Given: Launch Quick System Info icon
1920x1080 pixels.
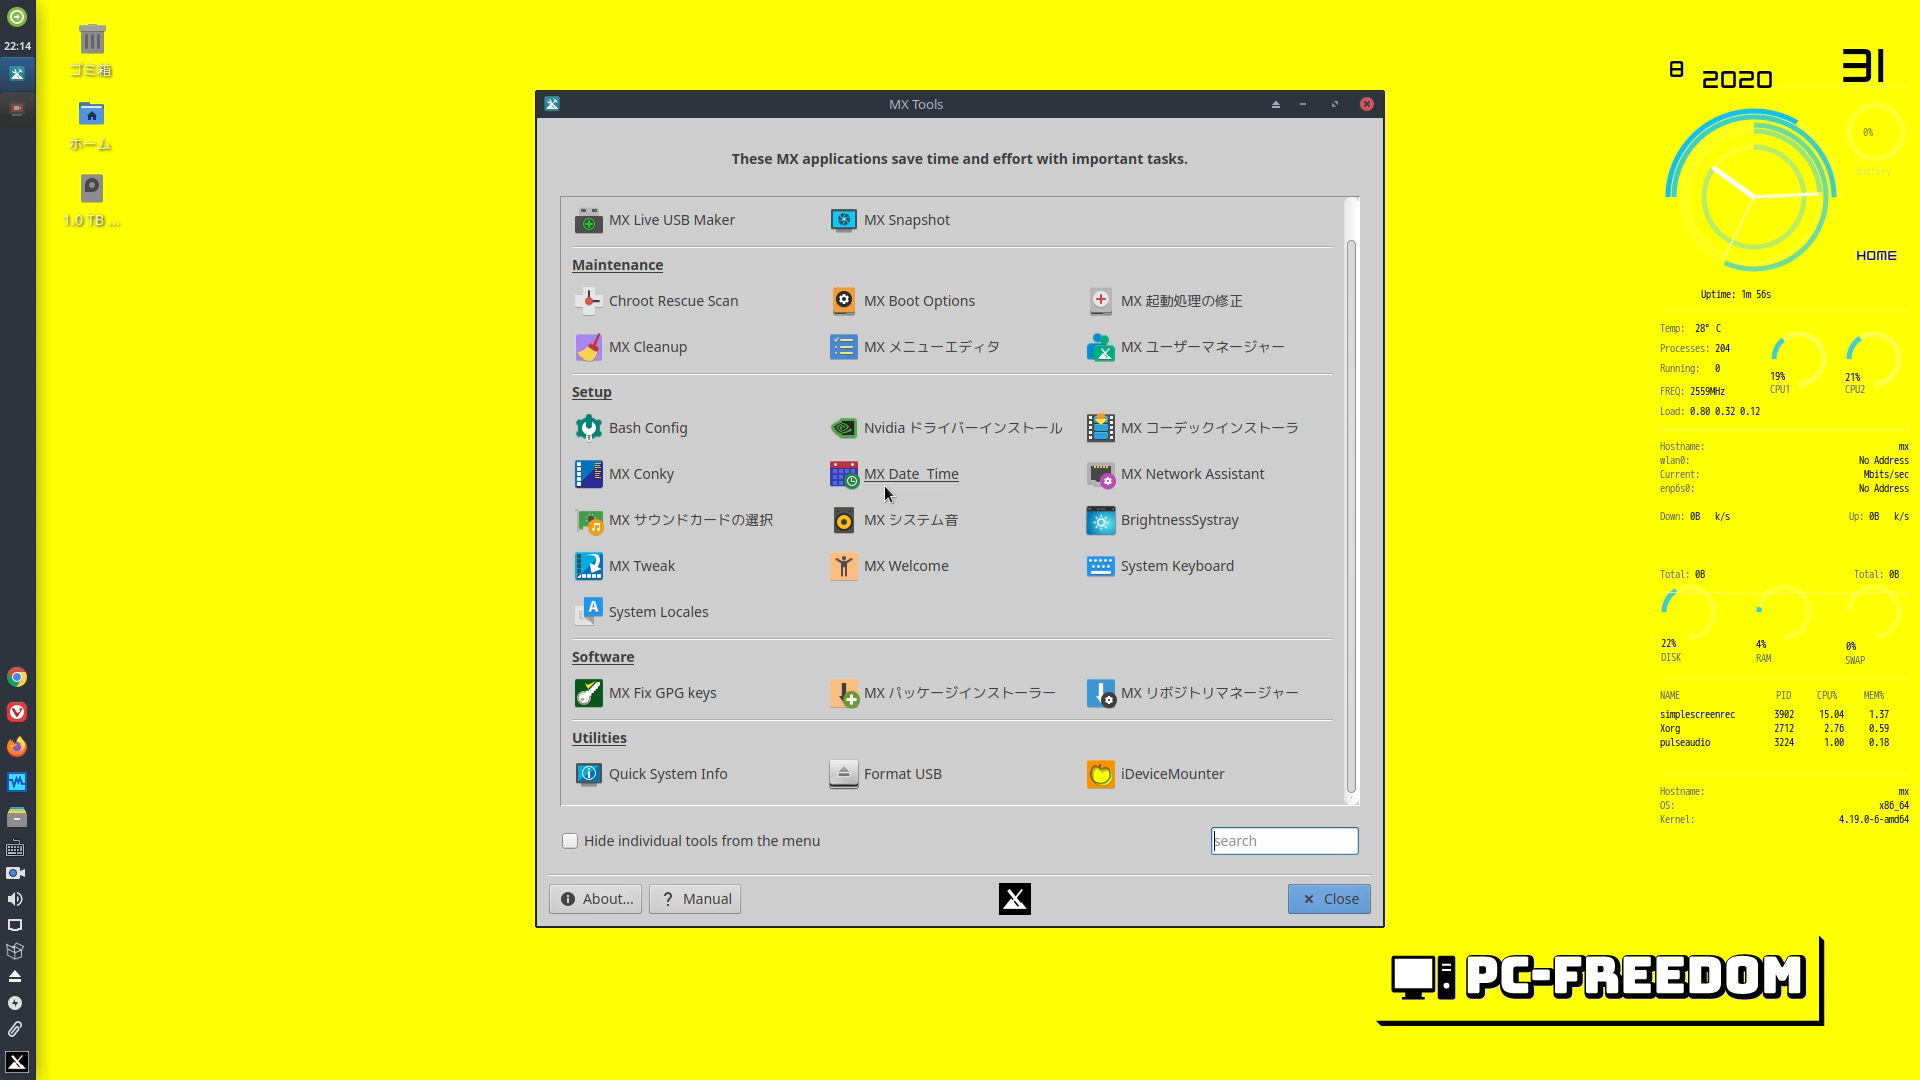Looking at the screenshot, I should 588,774.
